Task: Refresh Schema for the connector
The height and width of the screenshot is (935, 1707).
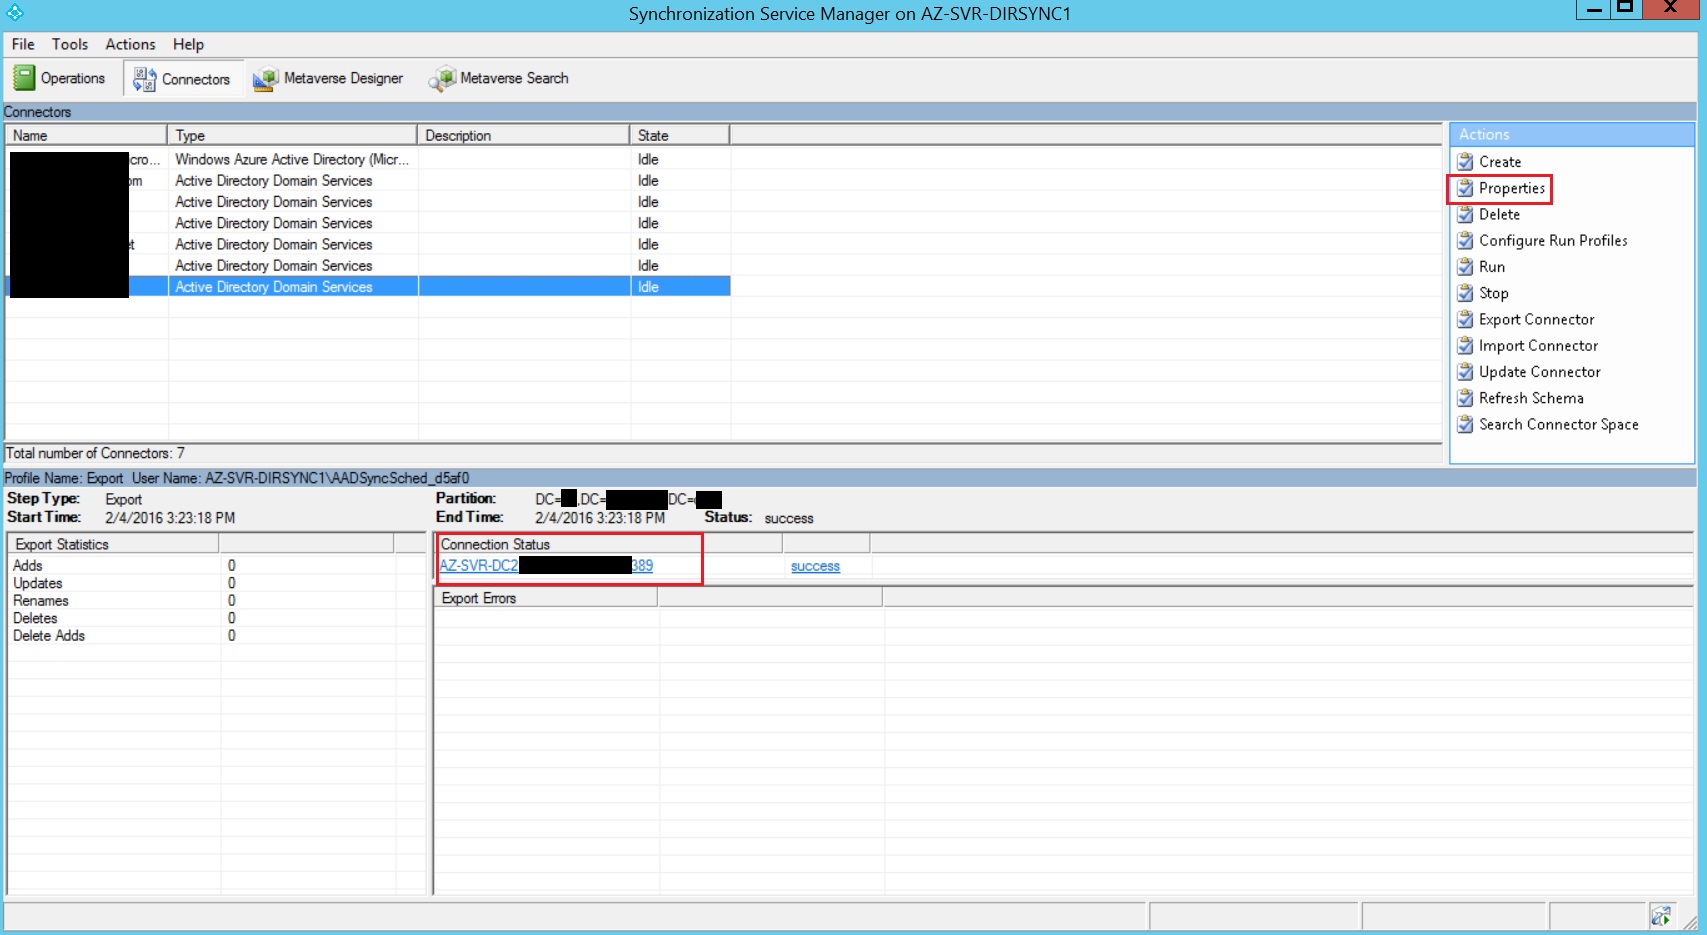Action: click(x=1529, y=397)
